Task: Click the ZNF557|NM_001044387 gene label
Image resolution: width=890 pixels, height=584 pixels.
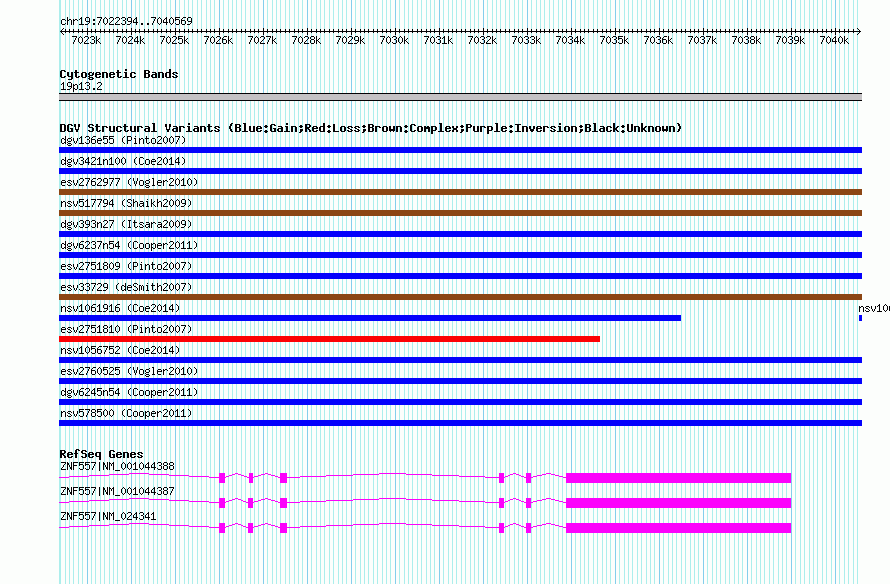Action: click(117, 491)
